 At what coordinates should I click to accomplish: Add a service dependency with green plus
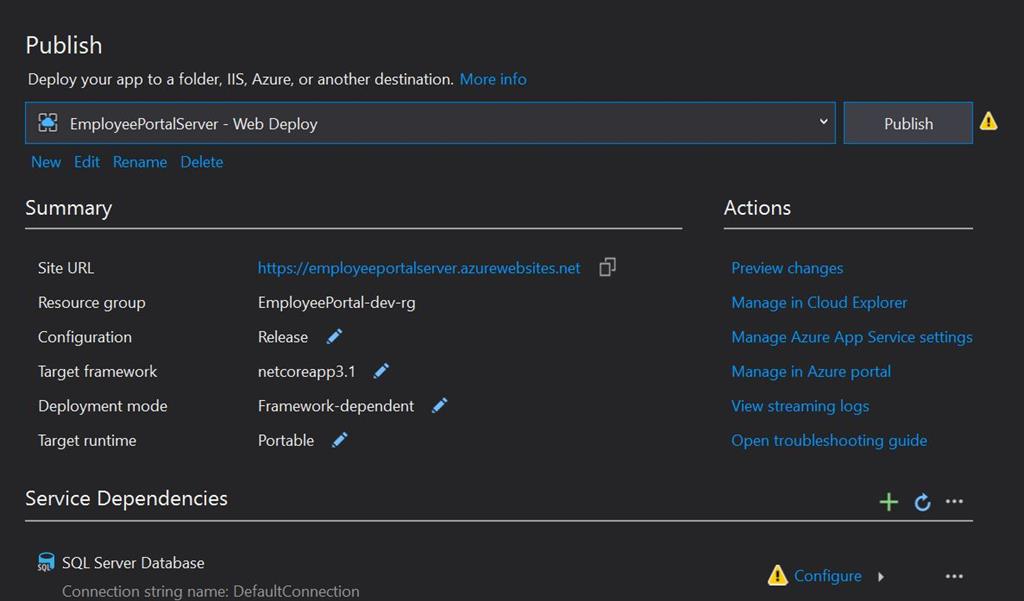pyautogui.click(x=888, y=502)
